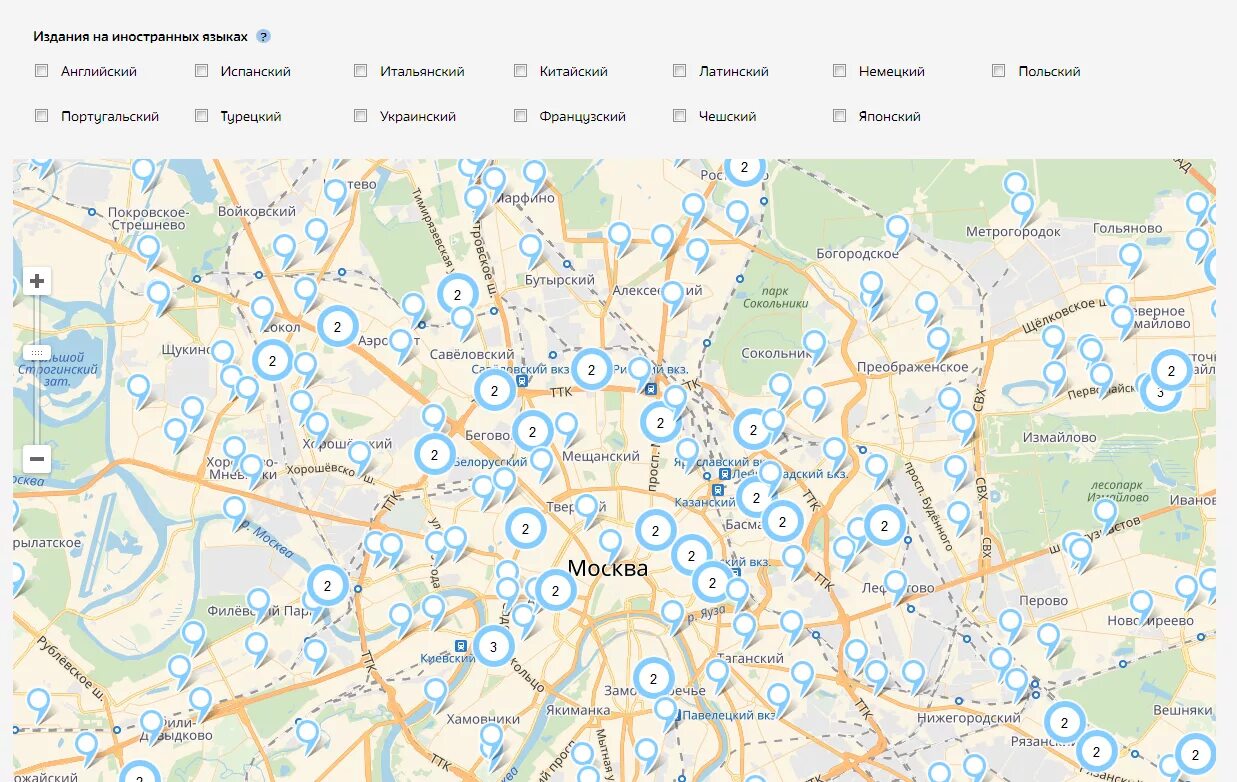The height and width of the screenshot is (782, 1237).
Task: Select the Китайский checkbox
Action: 521,71
